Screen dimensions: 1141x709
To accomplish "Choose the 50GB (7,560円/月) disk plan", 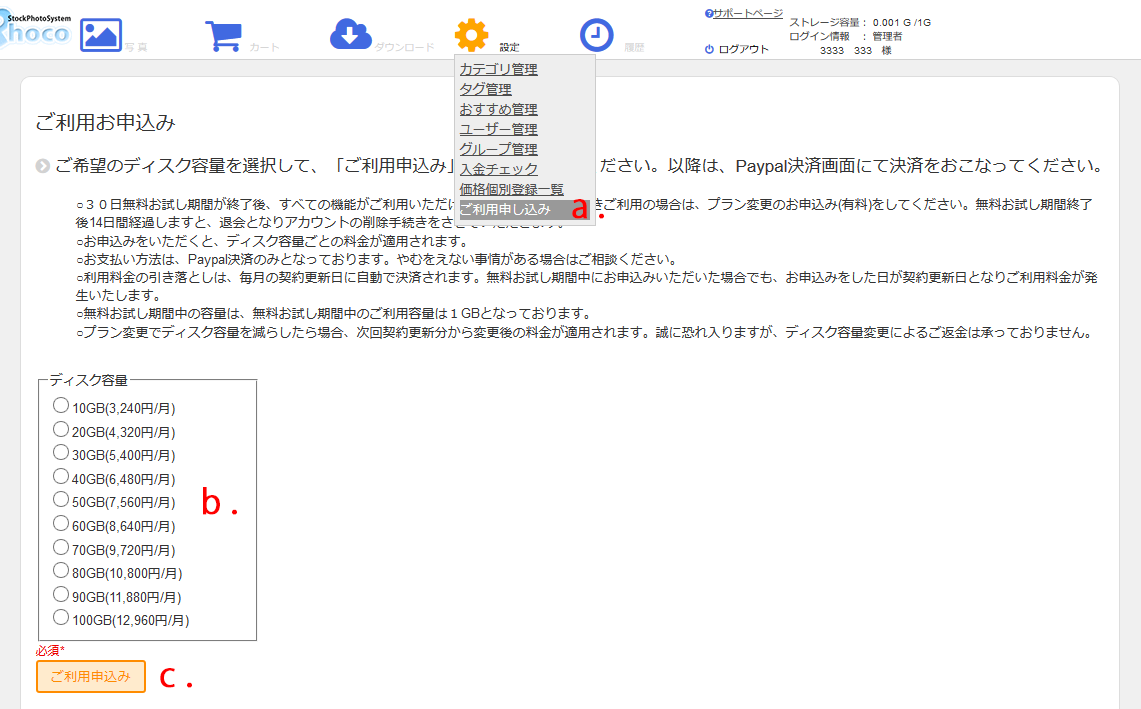I will click(x=61, y=500).
